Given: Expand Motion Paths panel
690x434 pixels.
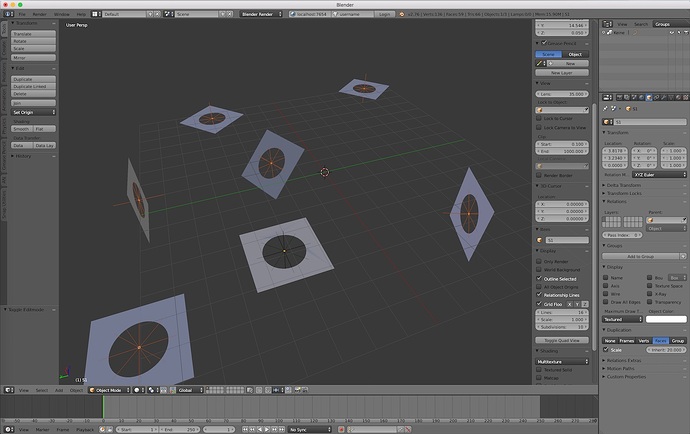Looking at the screenshot, I should coord(620,368).
